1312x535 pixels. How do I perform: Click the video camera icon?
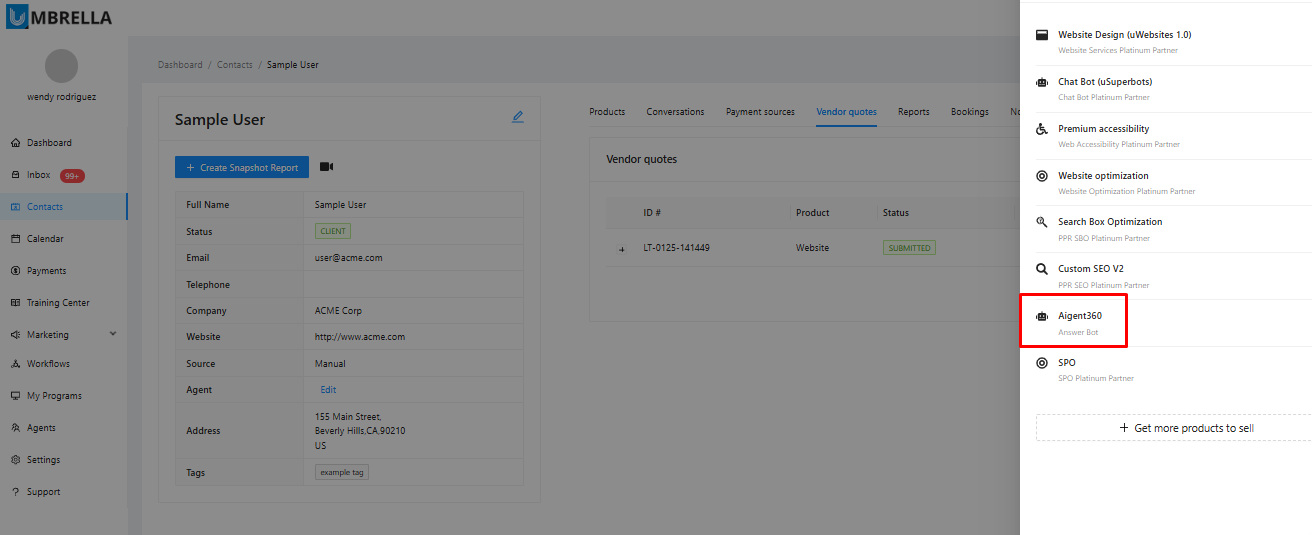point(327,167)
